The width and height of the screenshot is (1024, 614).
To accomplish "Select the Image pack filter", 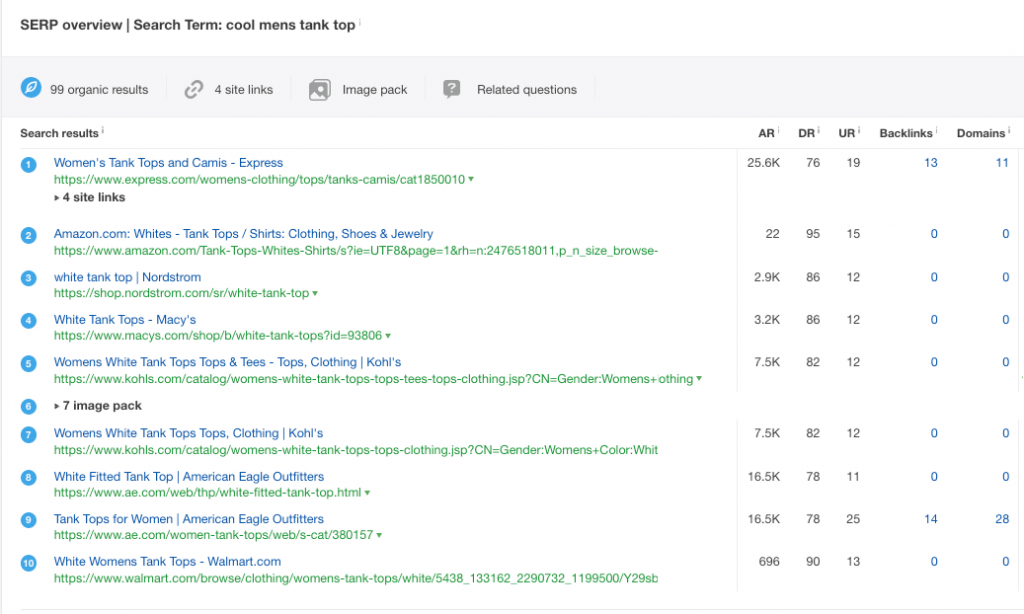I will [358, 89].
